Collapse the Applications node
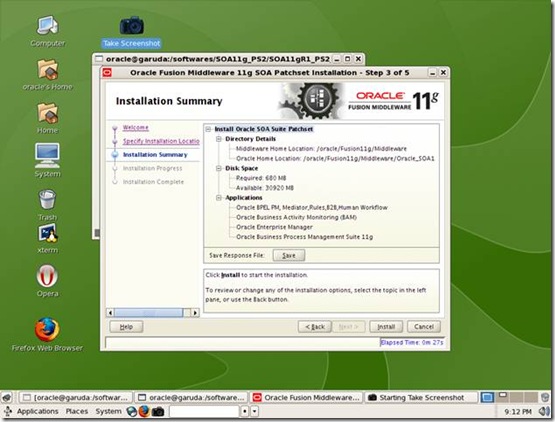 tap(219, 198)
